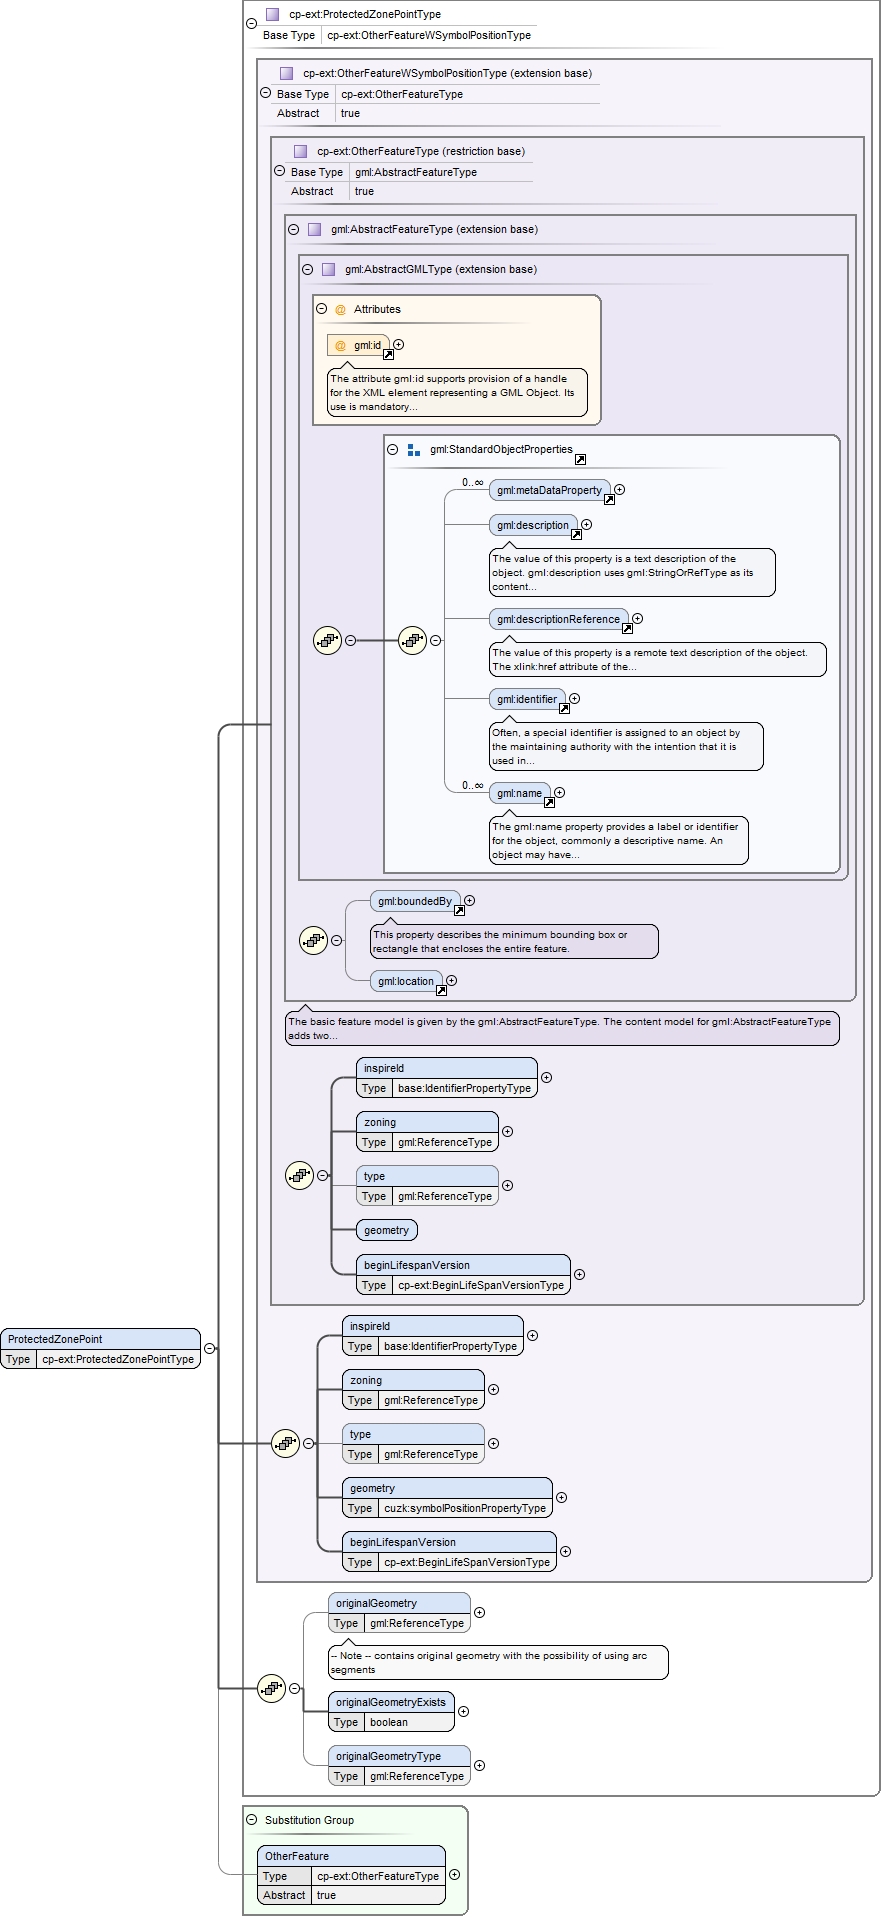Open cuzk:symbolPositionPropertyType type link
Screen dimensions: 882x1917
465,1508
